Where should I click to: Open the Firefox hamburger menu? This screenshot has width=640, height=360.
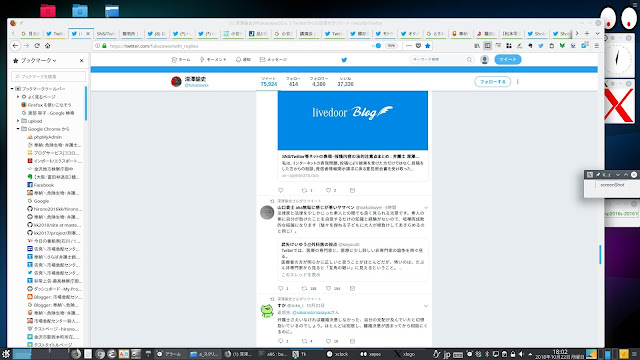coord(596,46)
